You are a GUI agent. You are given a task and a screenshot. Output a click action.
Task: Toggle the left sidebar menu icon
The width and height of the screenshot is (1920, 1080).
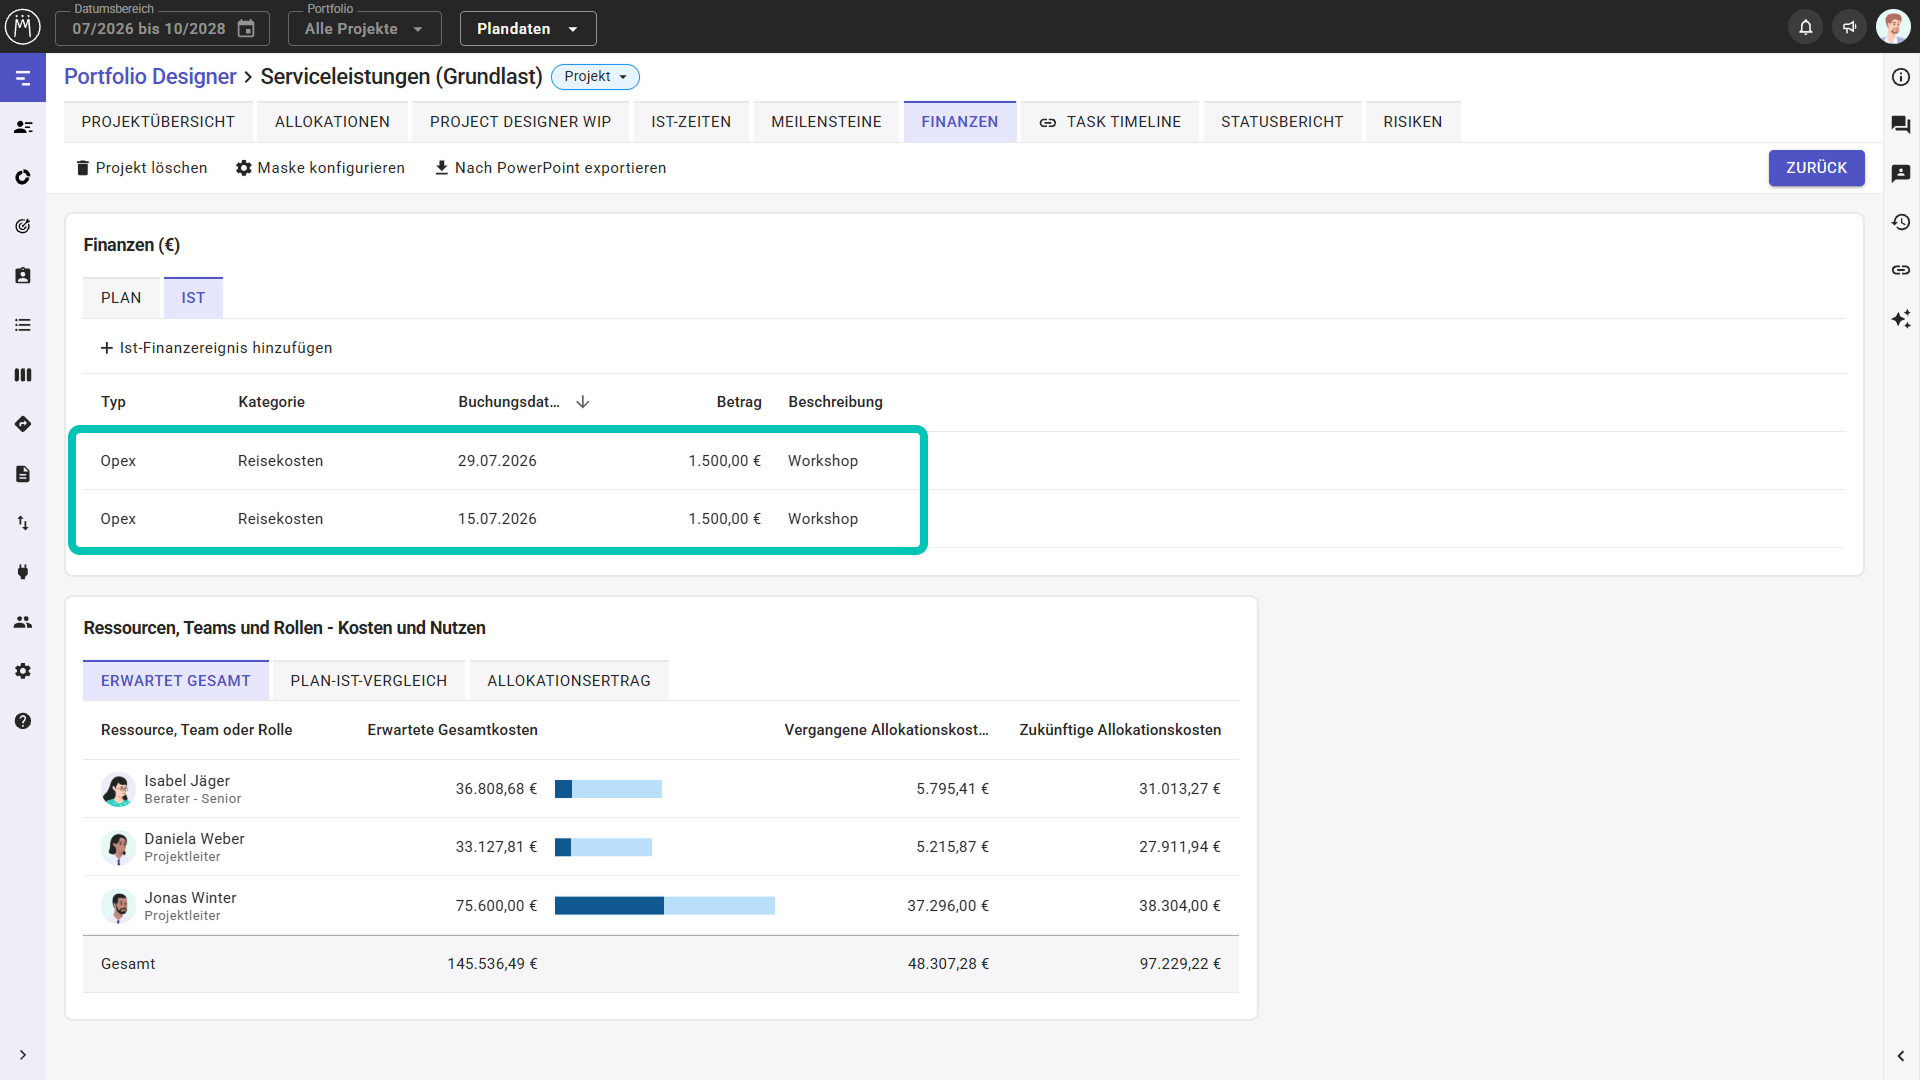[23, 78]
